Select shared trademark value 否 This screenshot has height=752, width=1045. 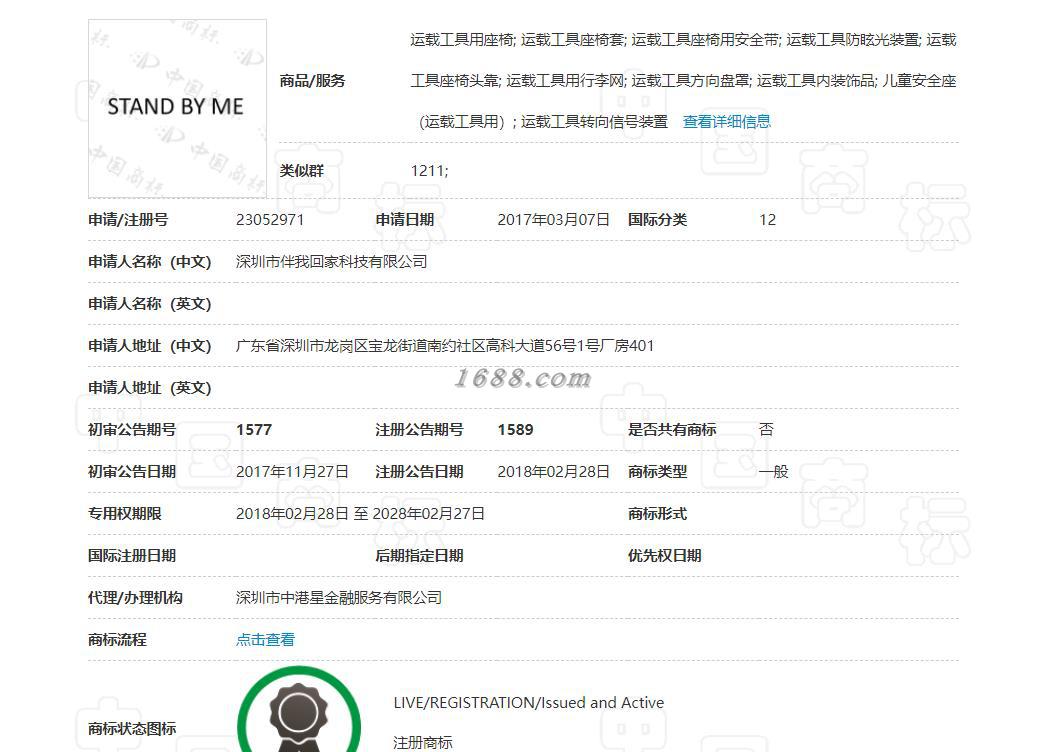[x=766, y=429]
